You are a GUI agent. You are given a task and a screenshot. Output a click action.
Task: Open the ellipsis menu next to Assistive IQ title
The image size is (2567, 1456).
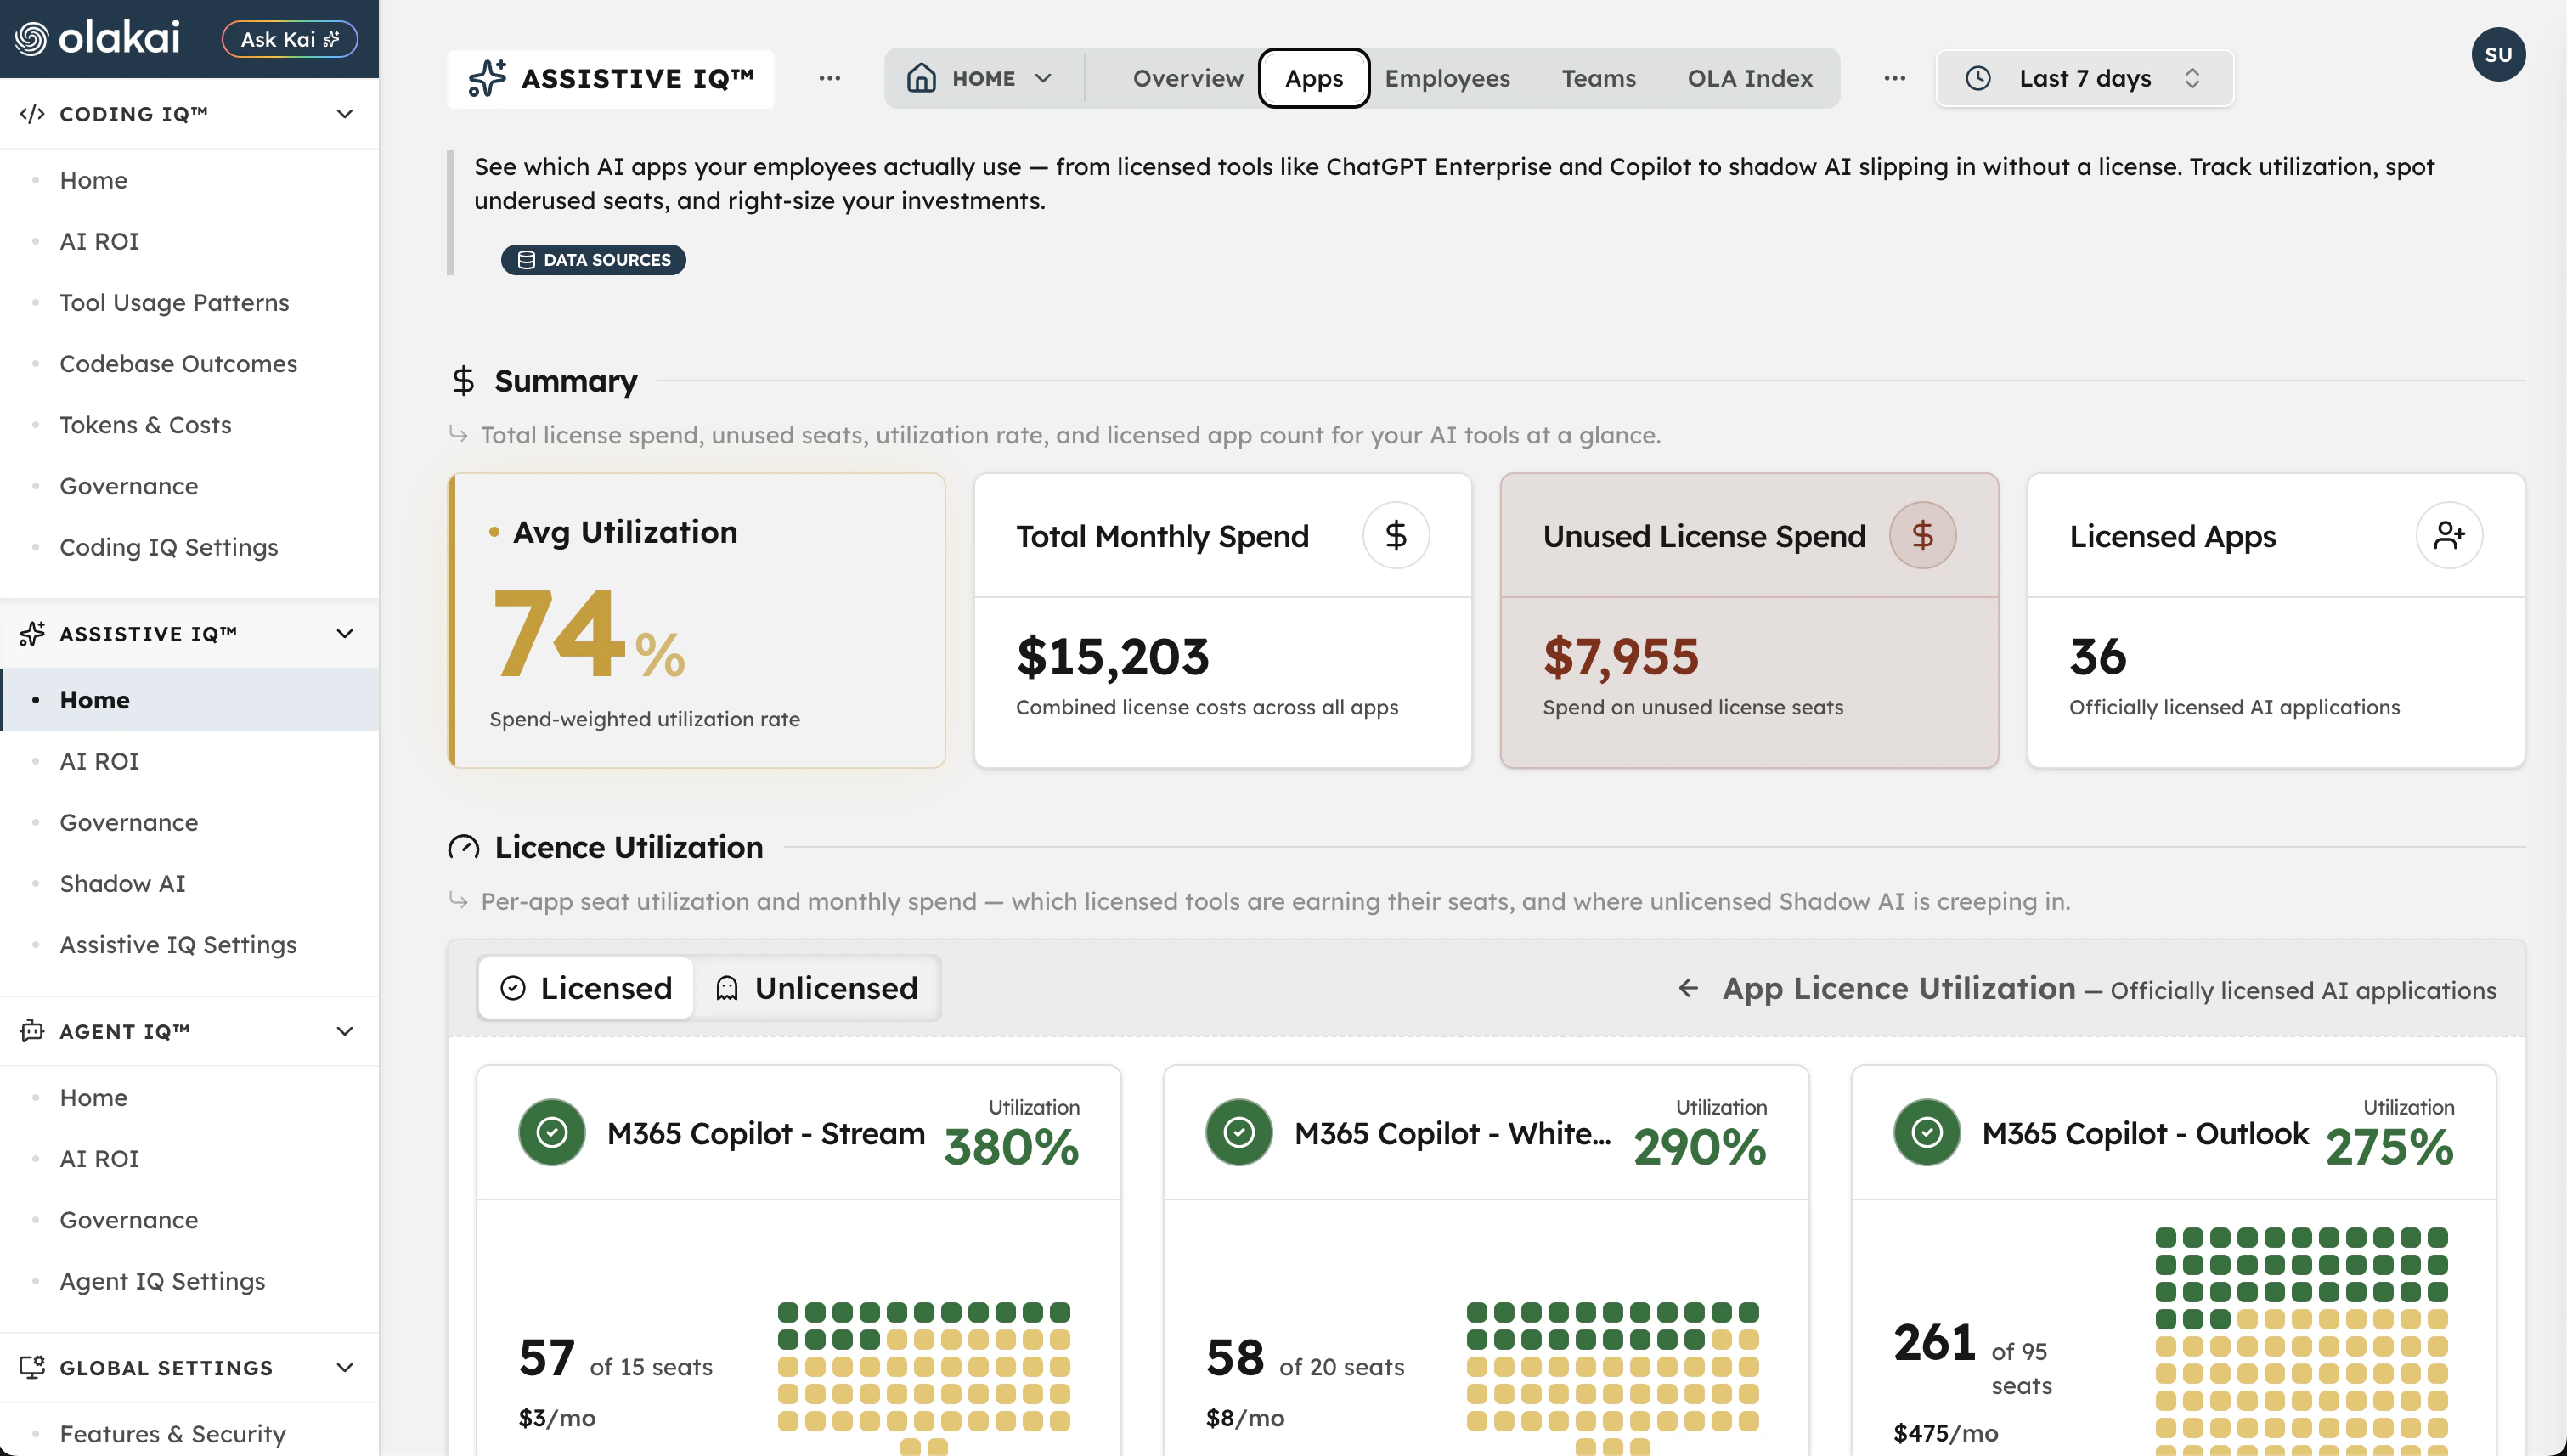829,78
